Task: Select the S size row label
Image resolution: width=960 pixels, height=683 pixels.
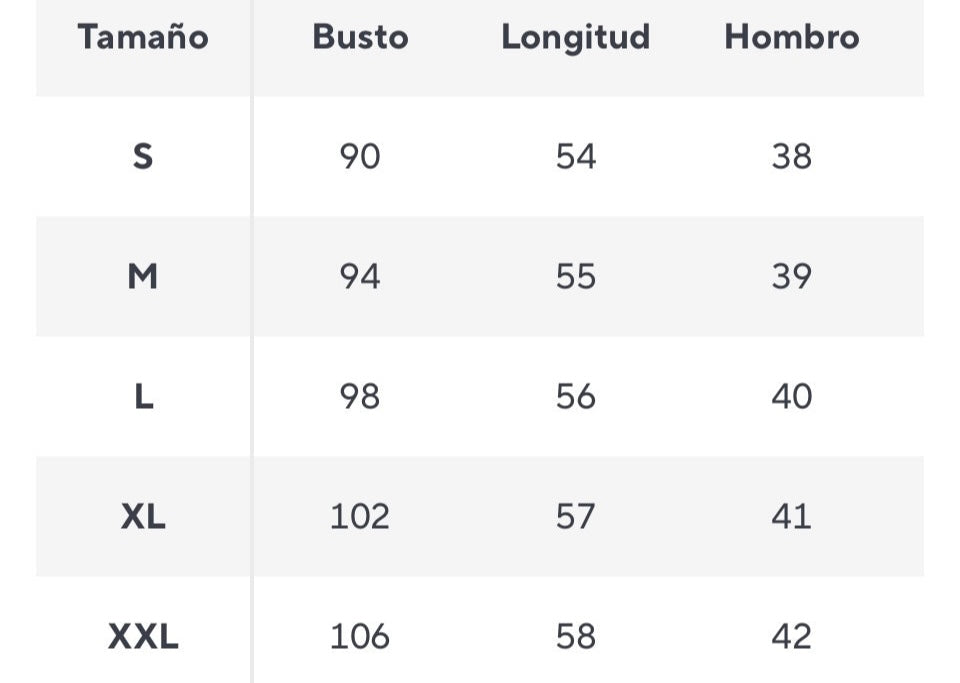Action: [143, 156]
